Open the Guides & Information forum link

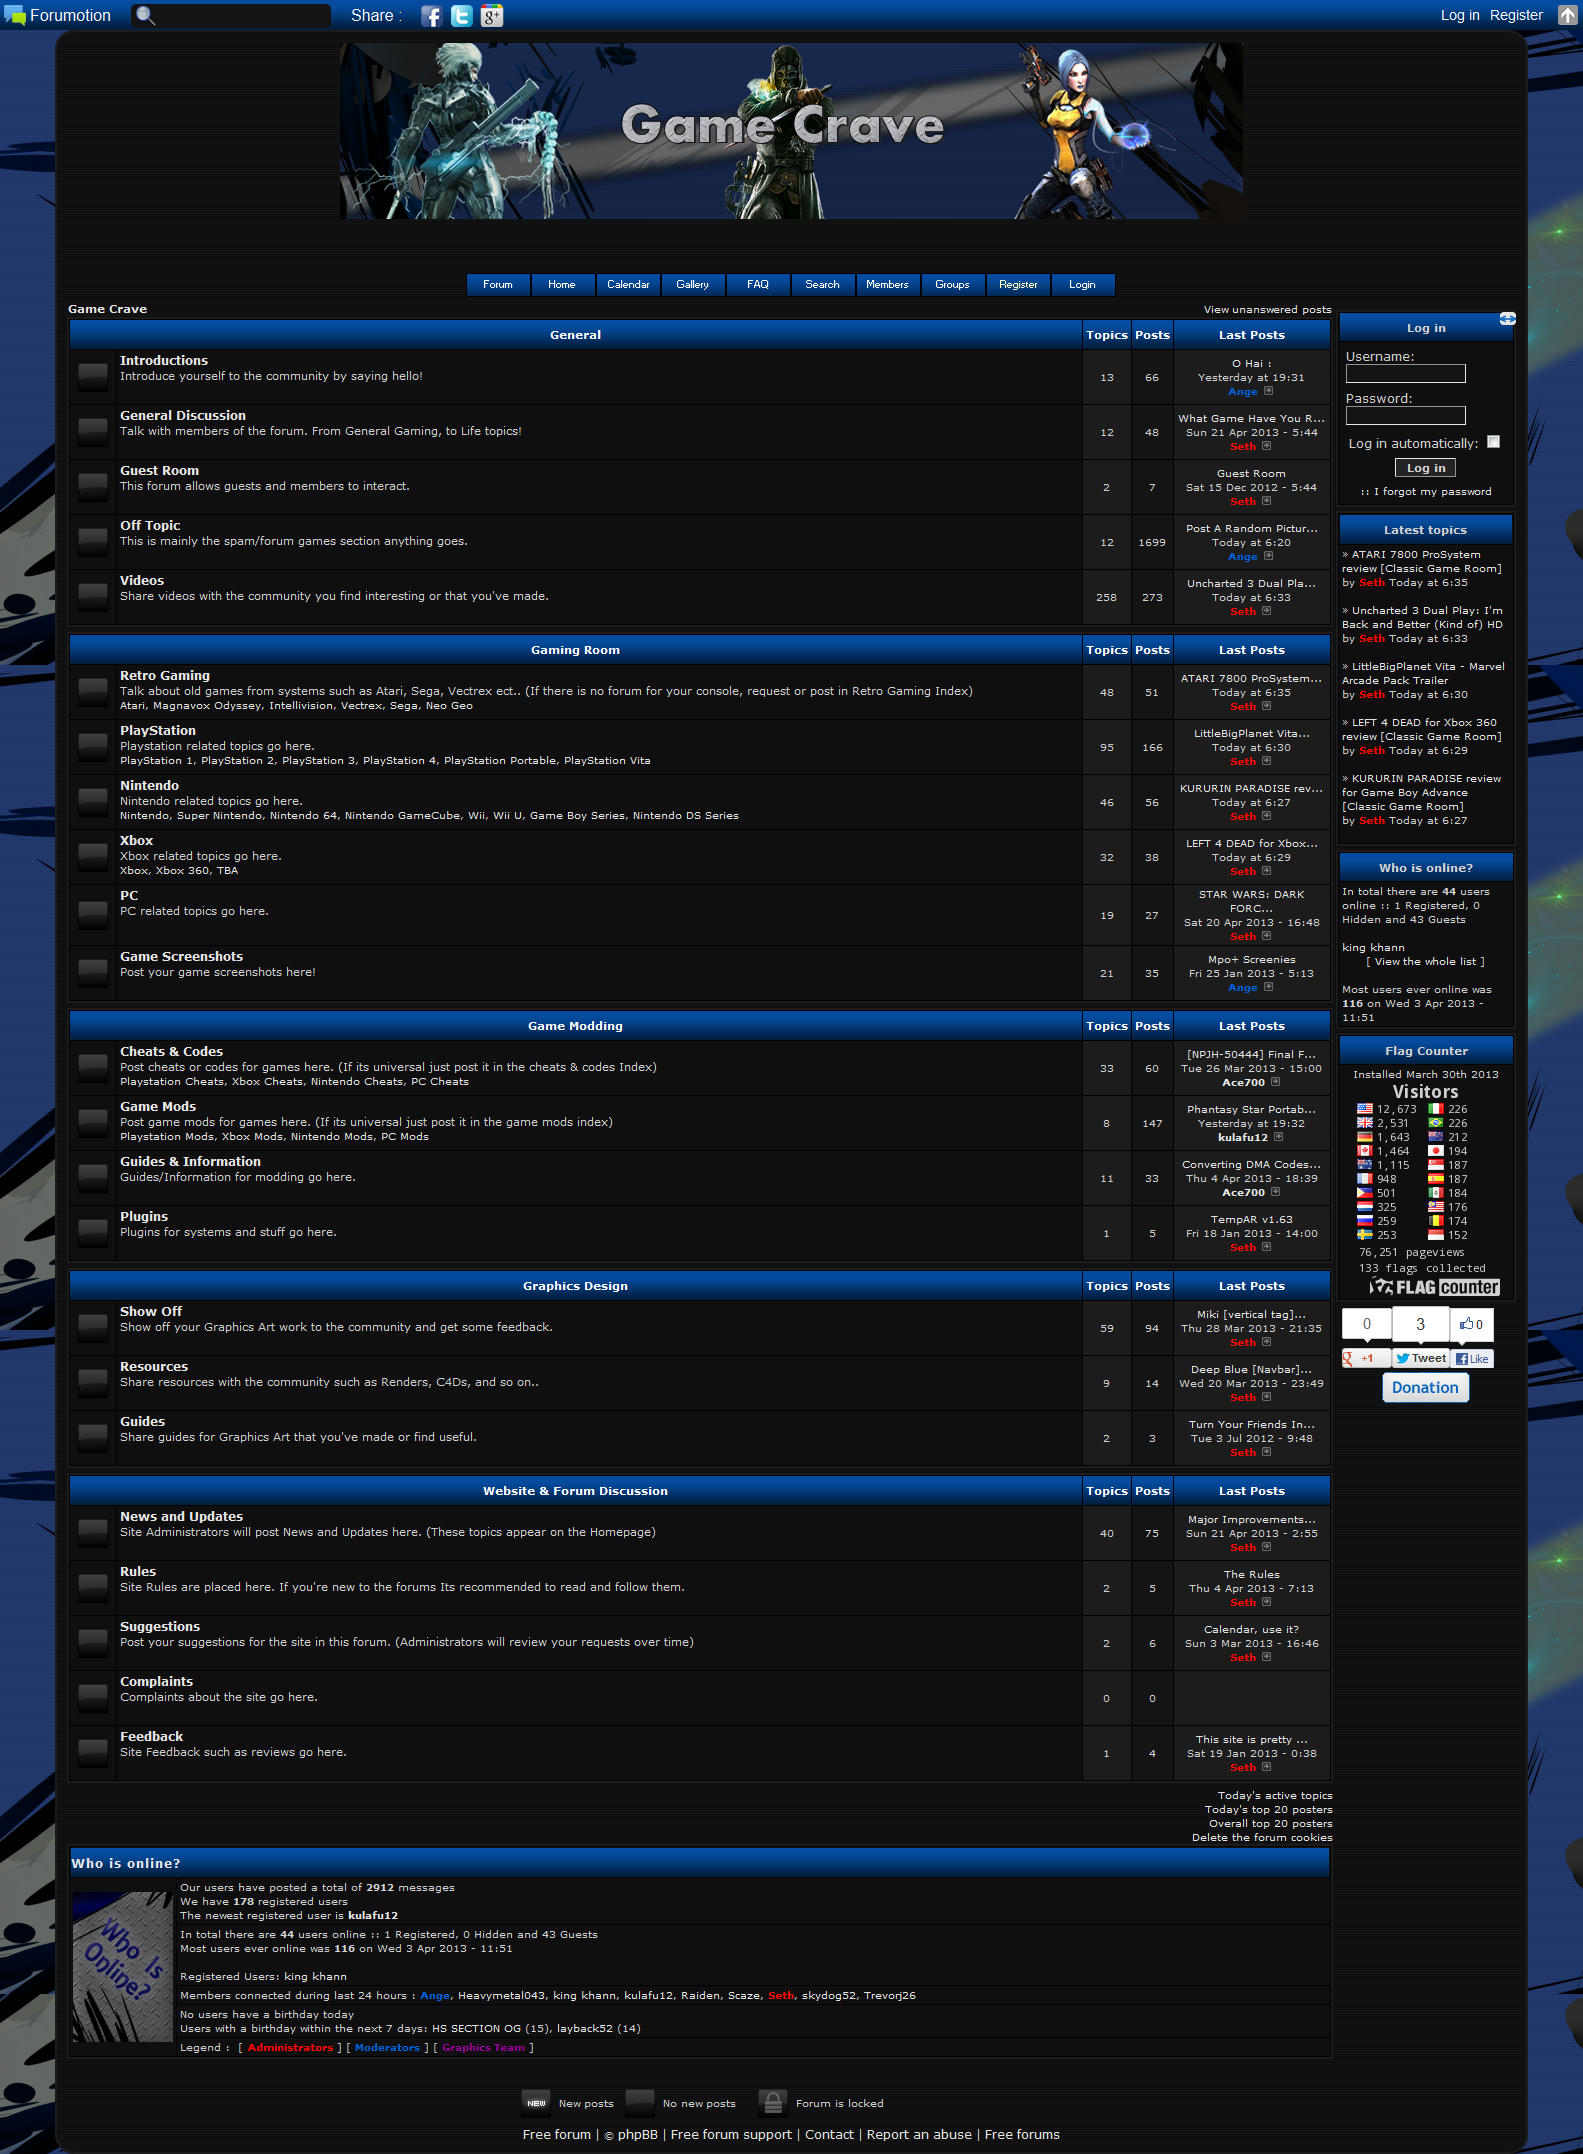(x=190, y=1162)
